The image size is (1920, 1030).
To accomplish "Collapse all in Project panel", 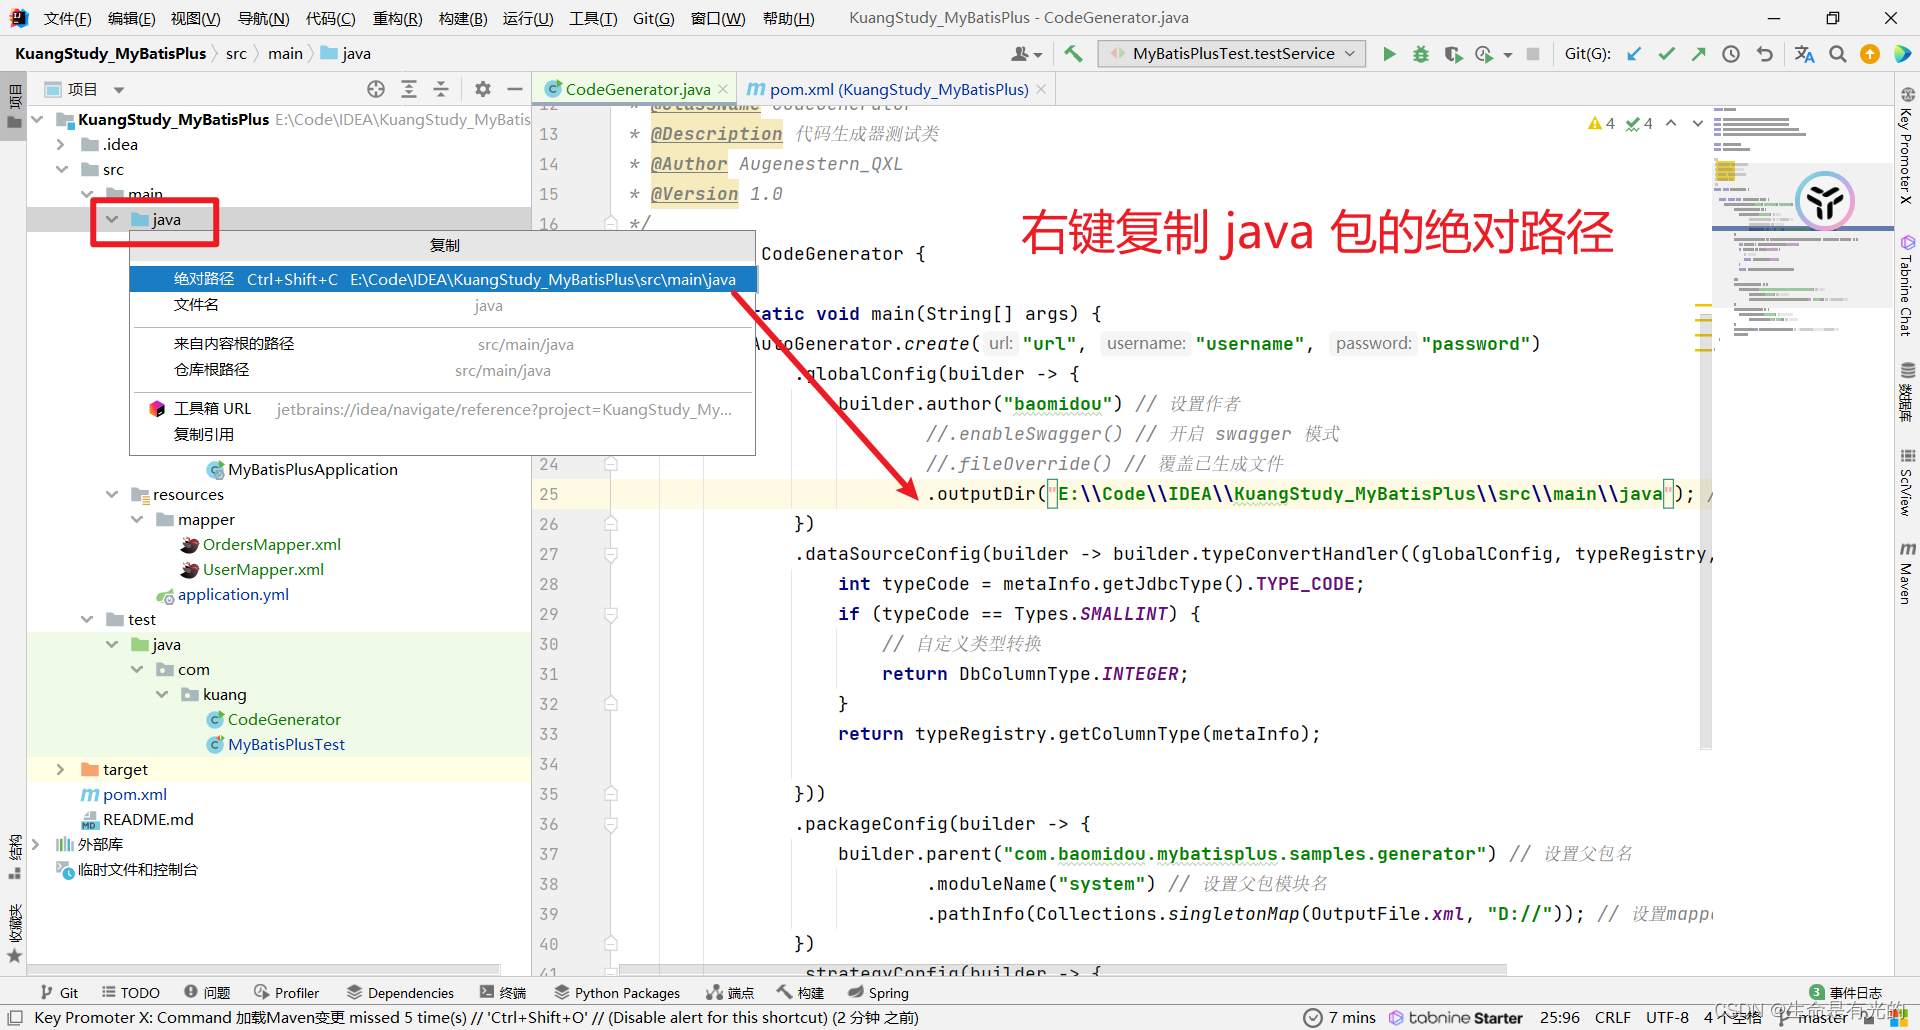I will point(441,89).
